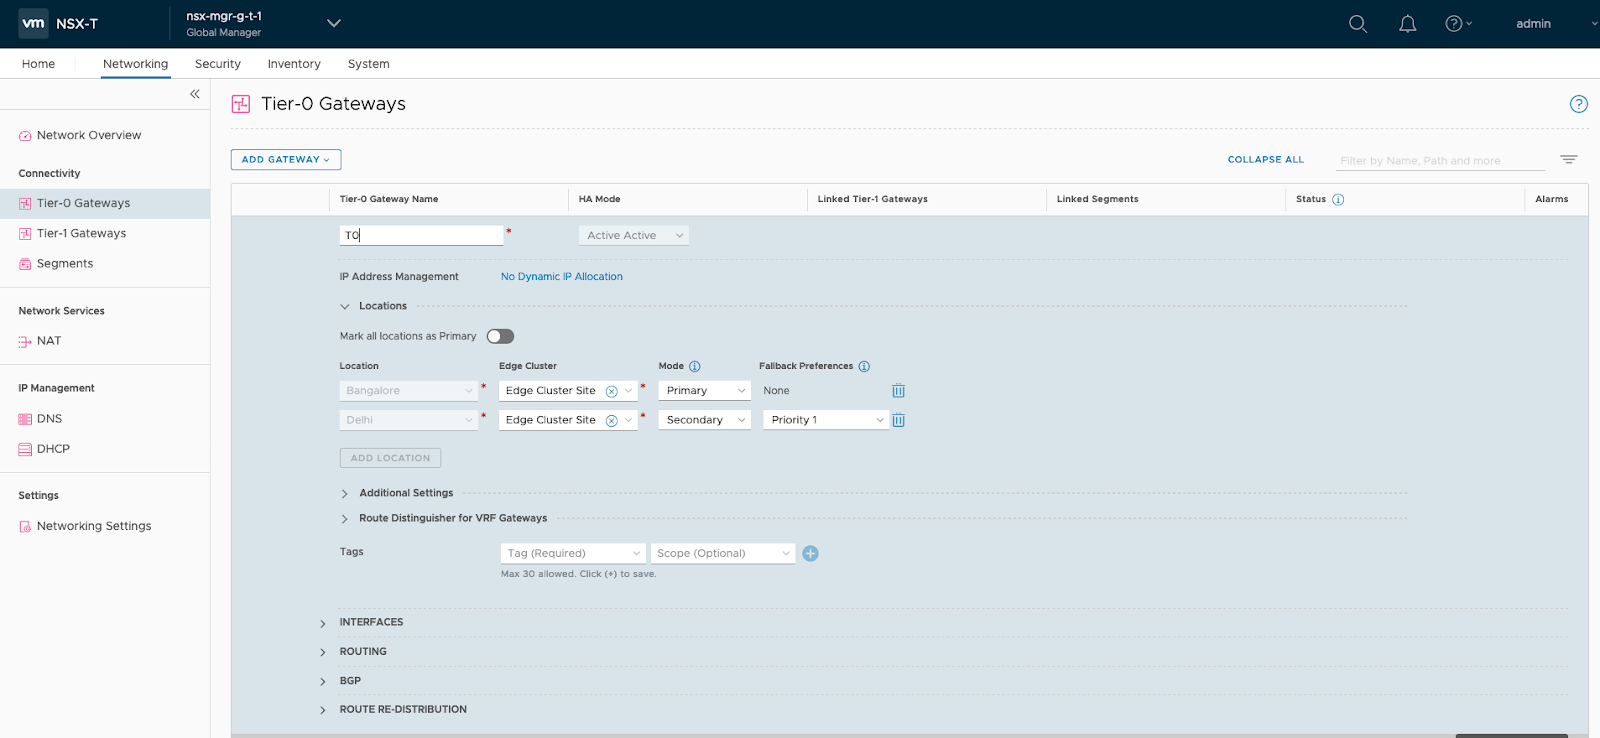This screenshot has width=1600, height=738.
Task: Open the Primary mode dropdown for Bangalore
Action: click(705, 391)
